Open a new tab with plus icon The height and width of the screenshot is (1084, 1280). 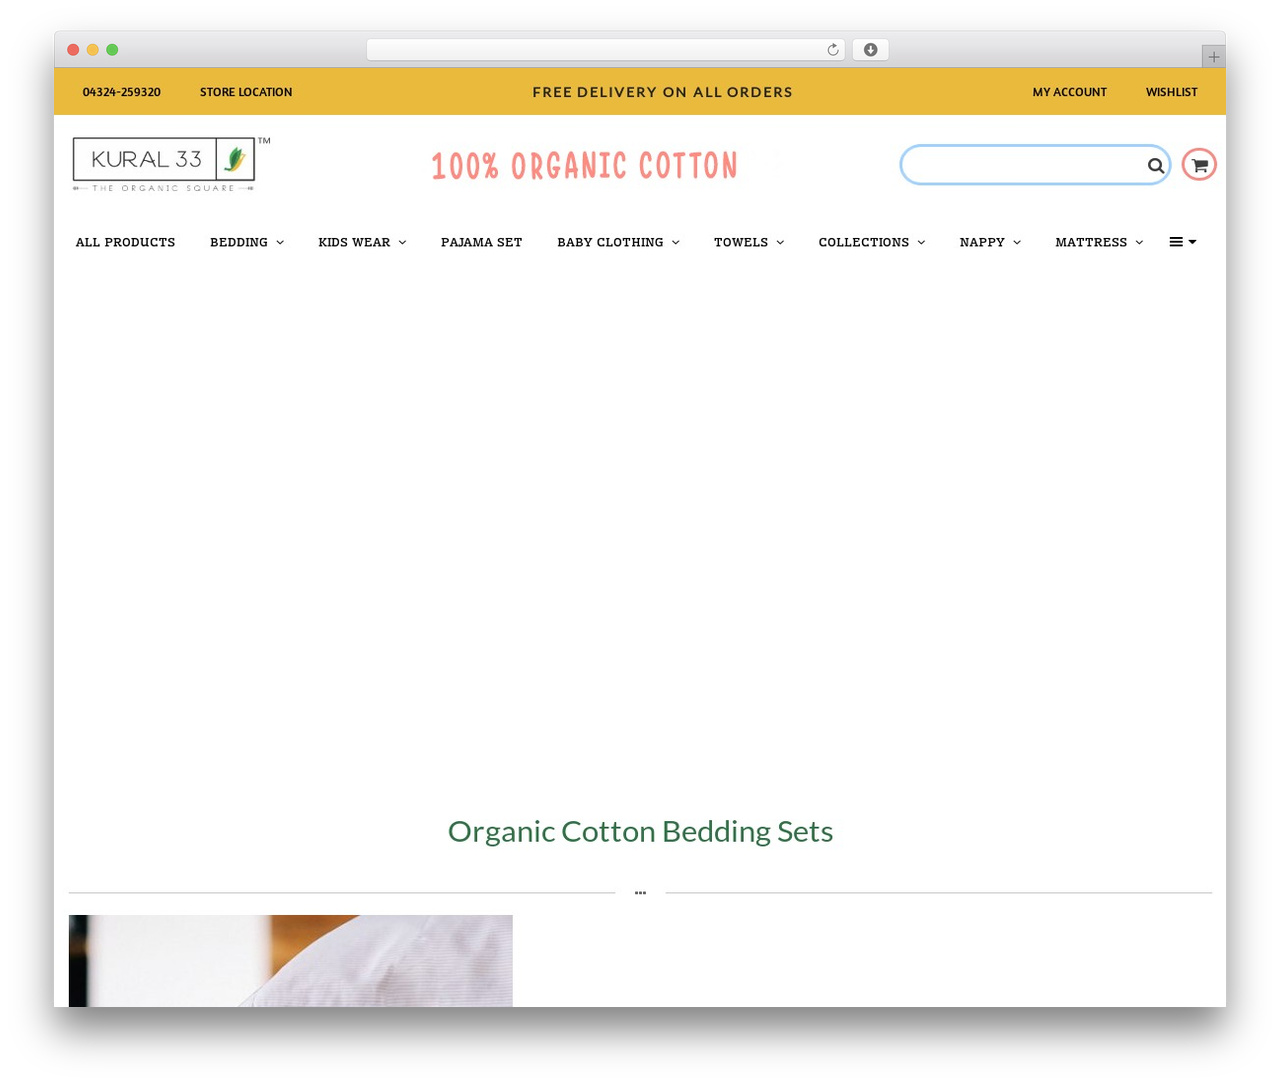tap(1213, 57)
